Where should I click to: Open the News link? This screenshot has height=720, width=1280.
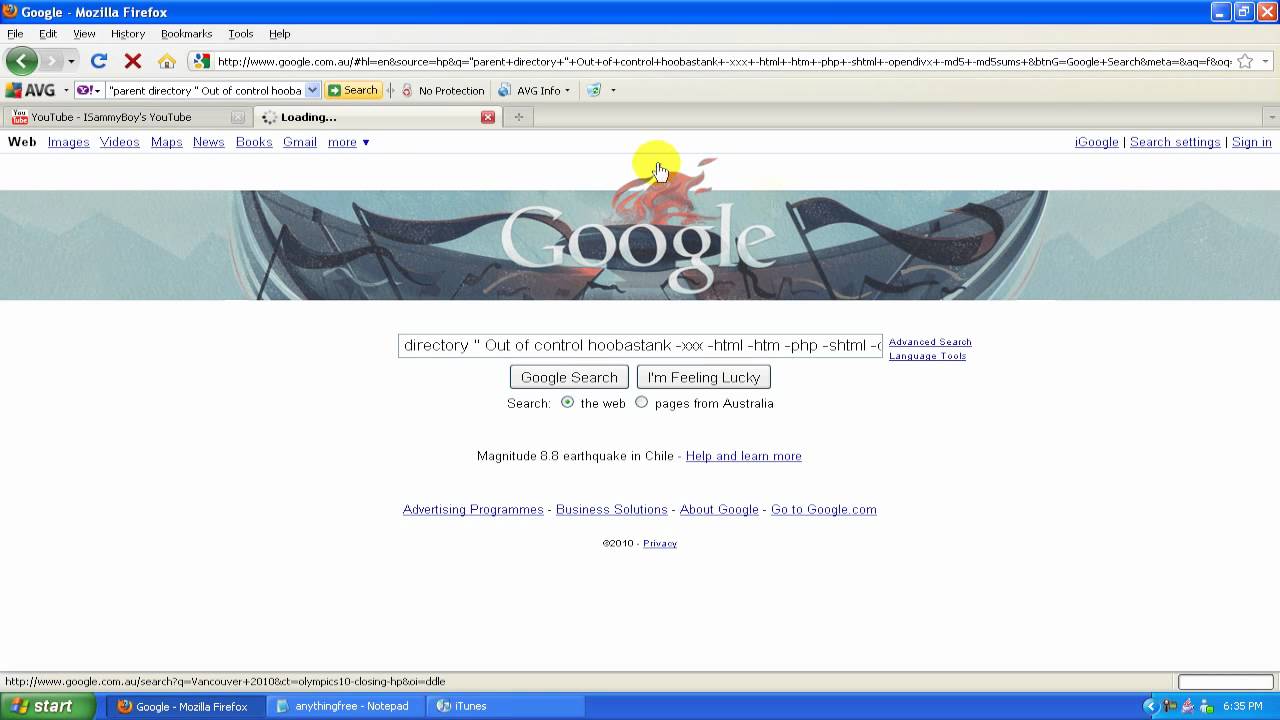click(209, 142)
